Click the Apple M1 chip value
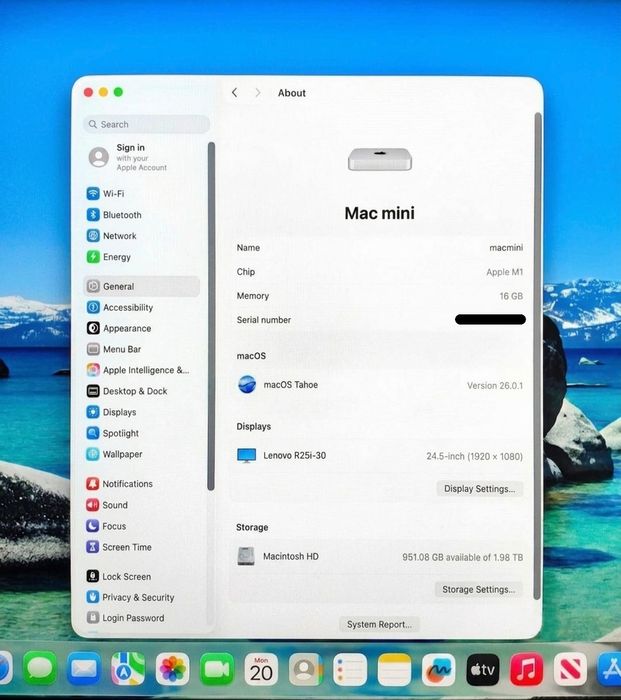The height and width of the screenshot is (700, 621). coord(504,272)
